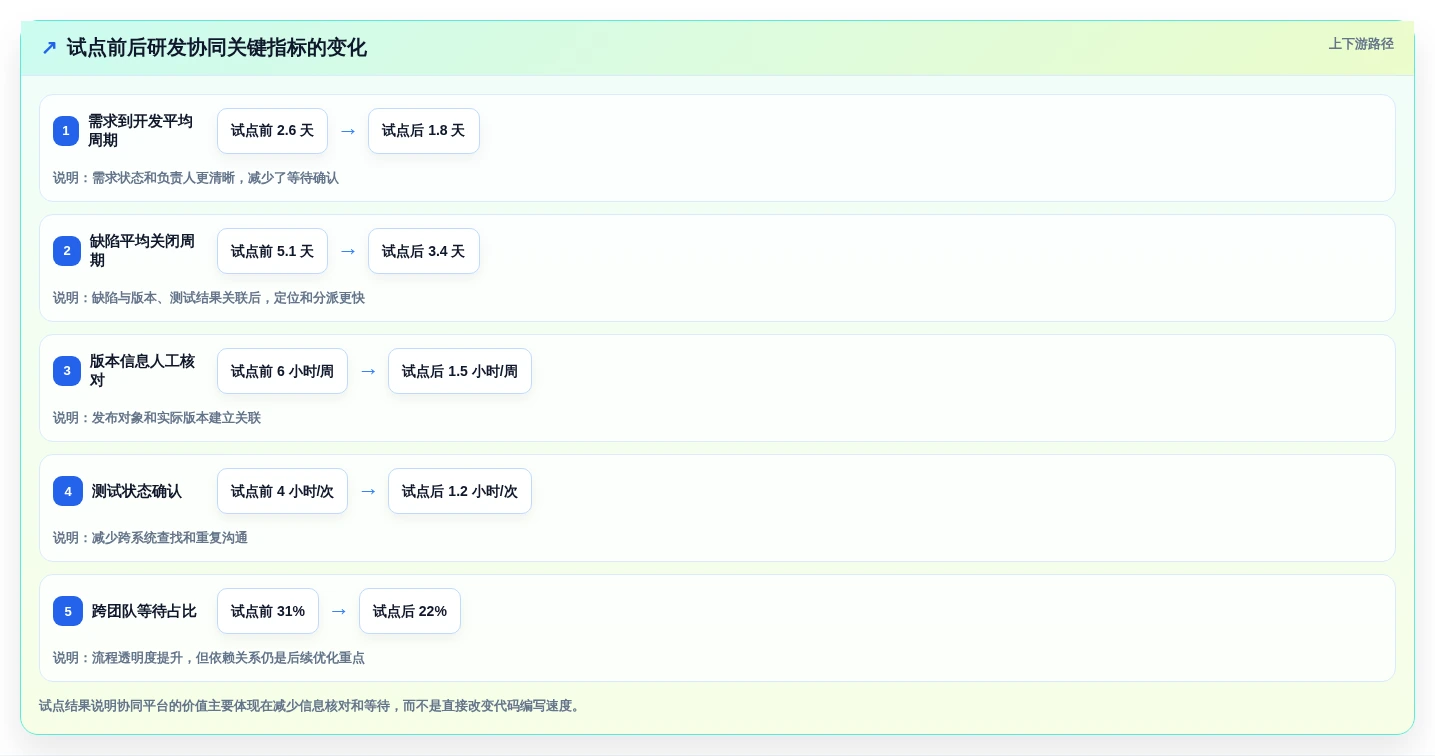Click the number 1 badge for 需求到开发平均周期
This screenshot has width=1435, height=756.
(66, 131)
